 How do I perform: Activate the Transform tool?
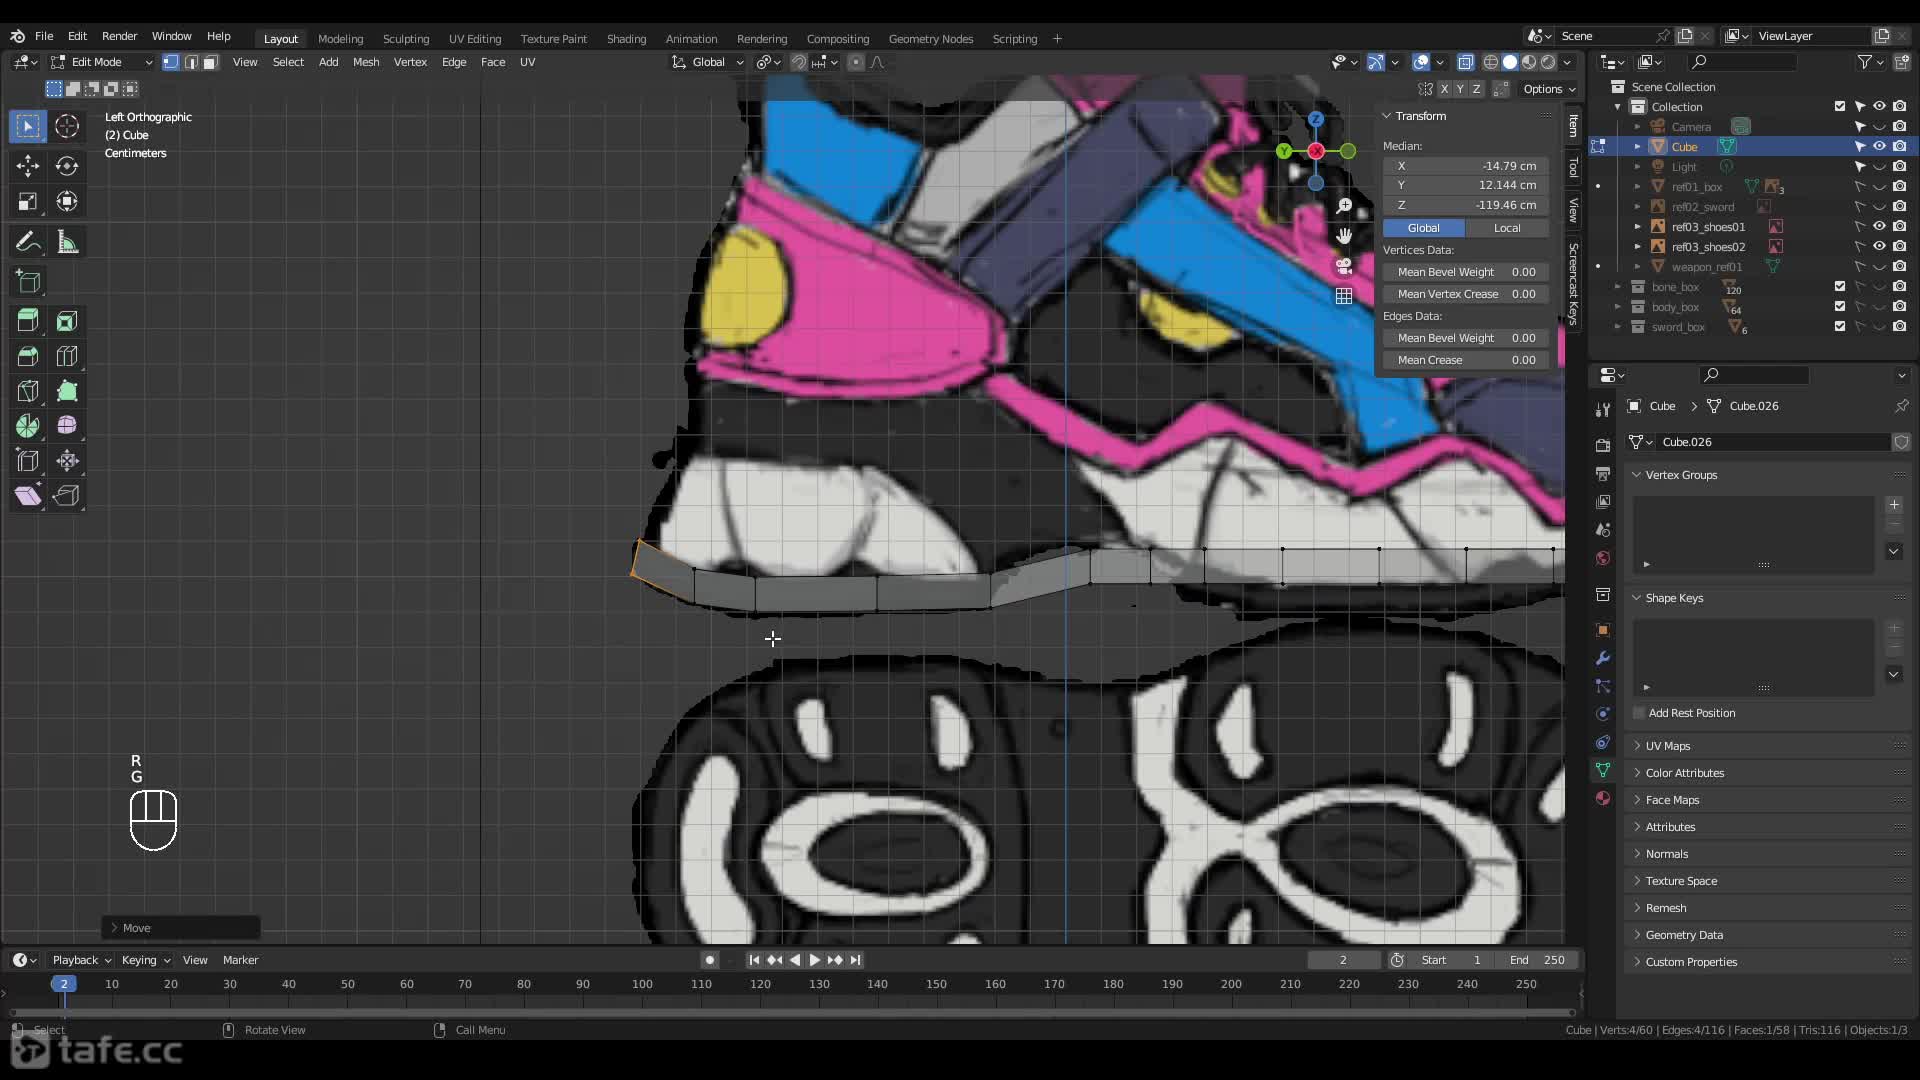(67, 201)
